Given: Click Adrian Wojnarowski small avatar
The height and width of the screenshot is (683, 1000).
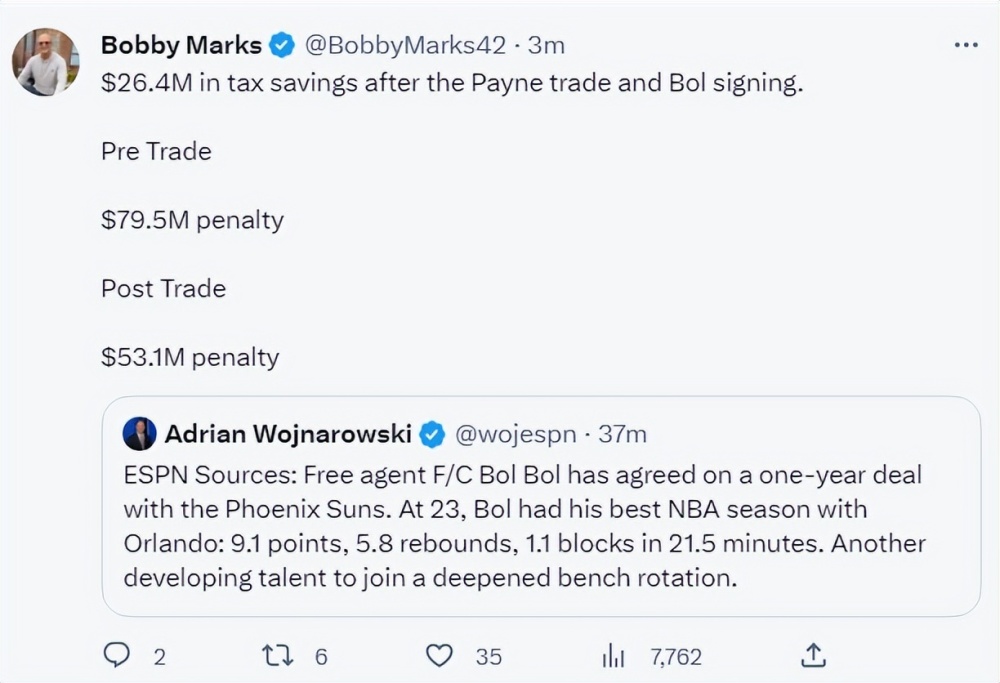Looking at the screenshot, I should click(139, 434).
